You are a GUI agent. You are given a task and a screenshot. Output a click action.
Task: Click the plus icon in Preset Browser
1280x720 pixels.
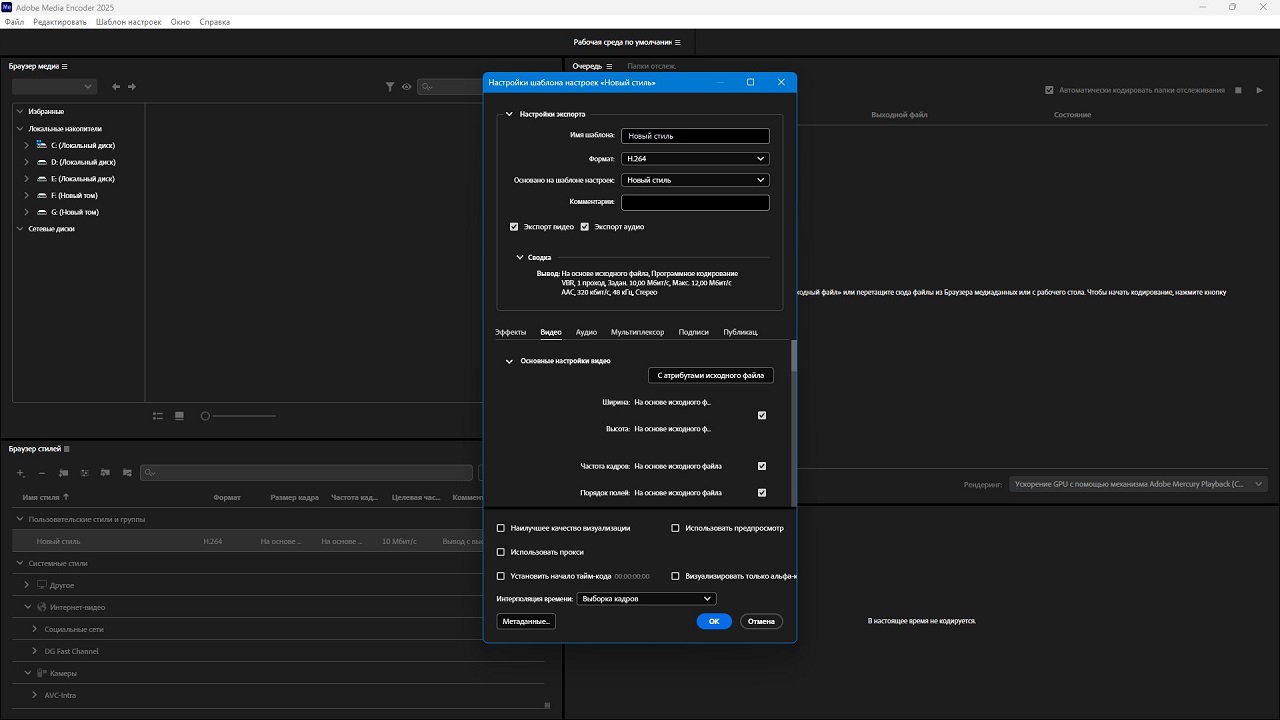click(20, 473)
